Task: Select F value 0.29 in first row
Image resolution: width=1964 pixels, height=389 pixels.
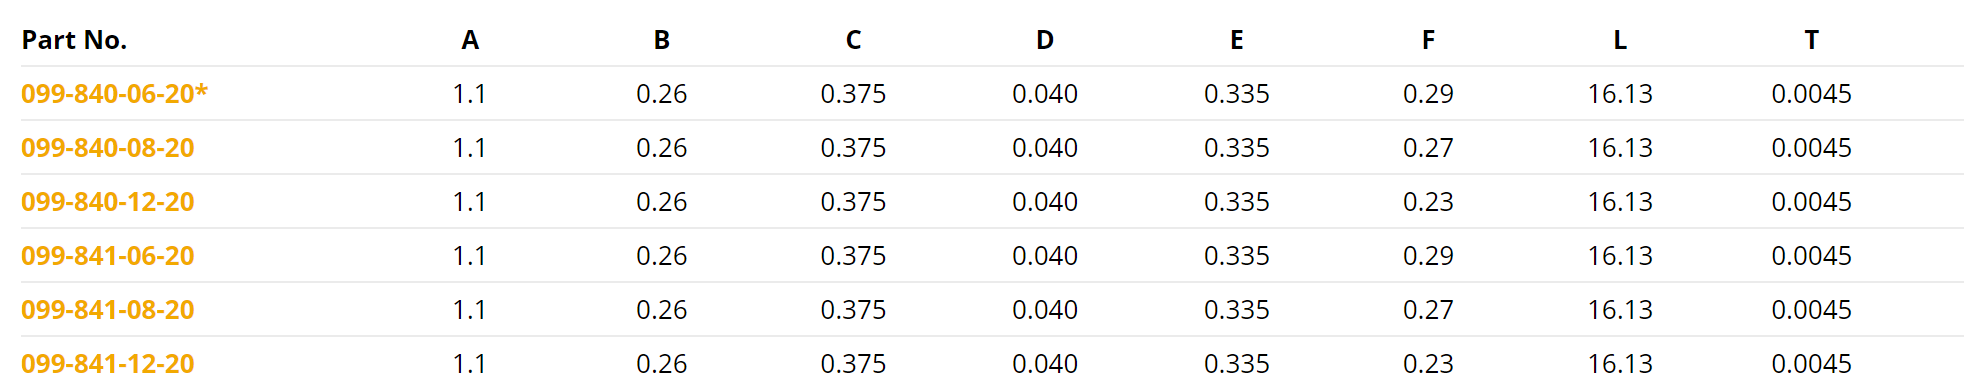Action: 1428,94
